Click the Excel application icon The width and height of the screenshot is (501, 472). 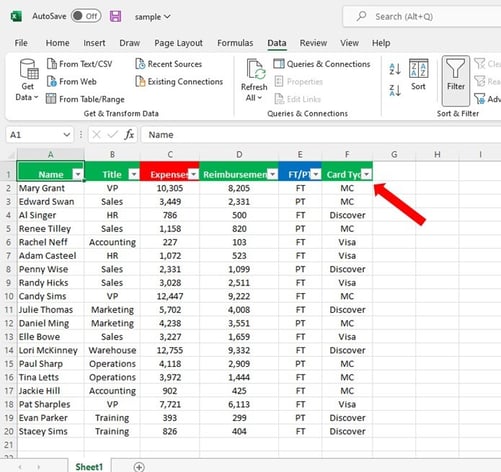16,16
